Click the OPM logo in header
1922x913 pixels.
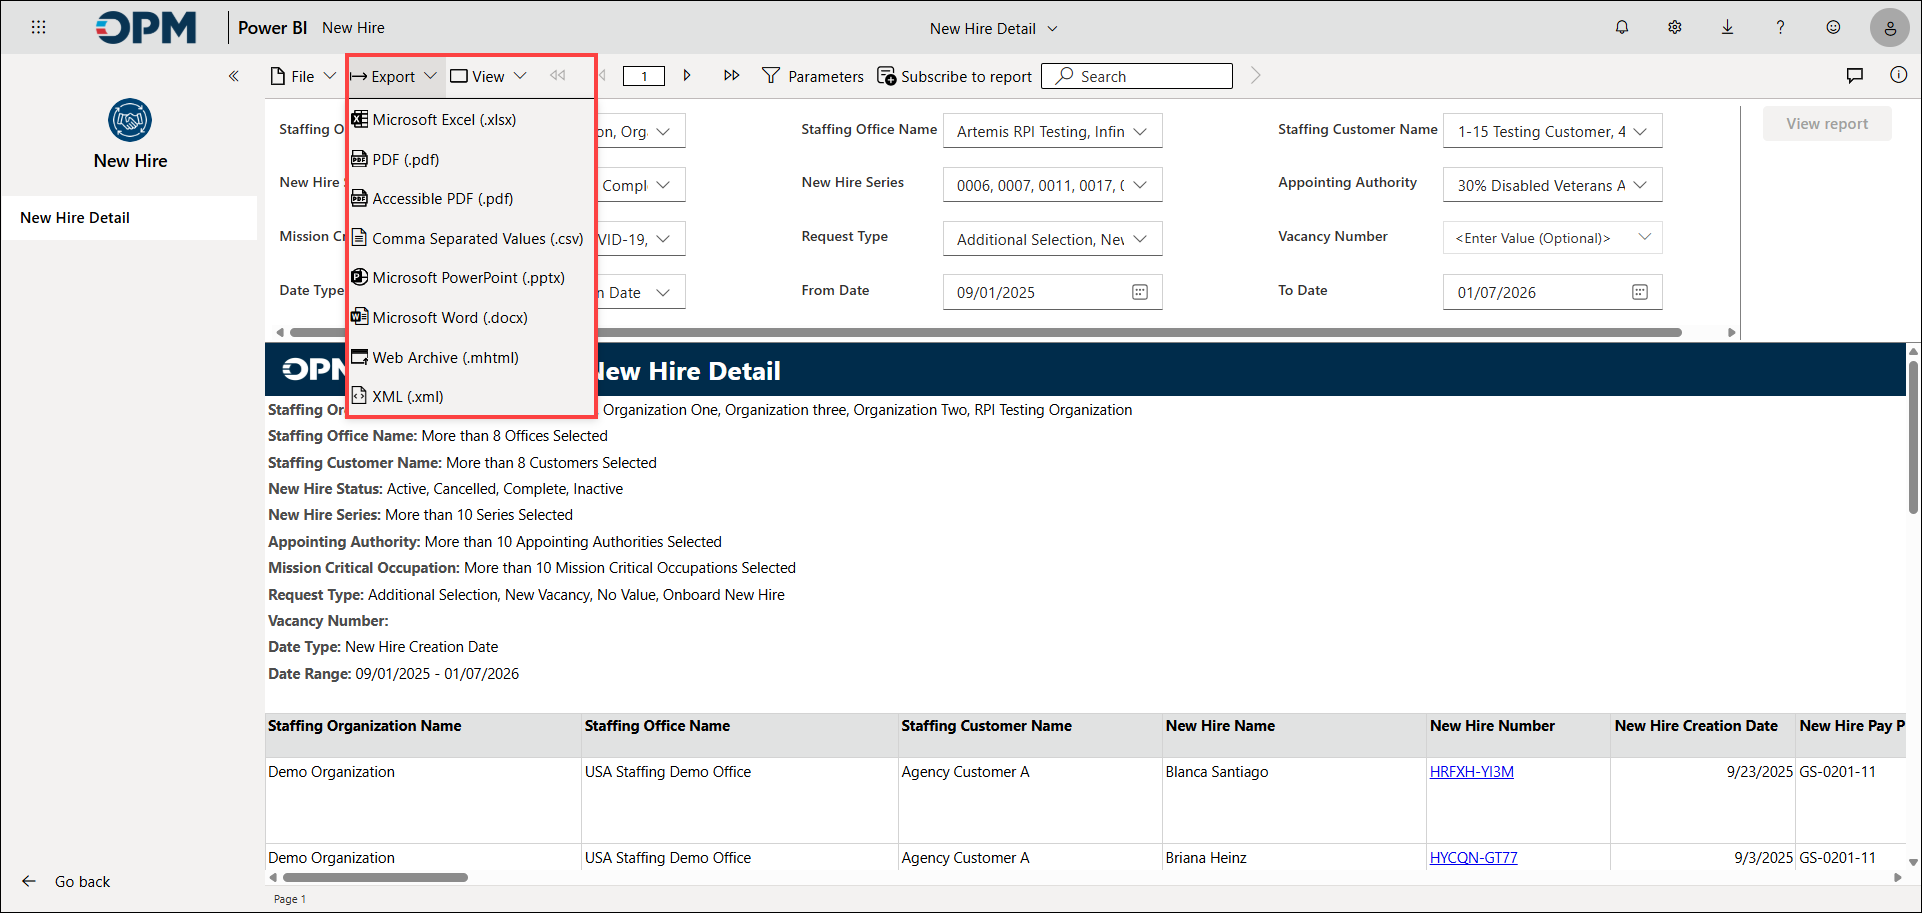click(x=146, y=28)
